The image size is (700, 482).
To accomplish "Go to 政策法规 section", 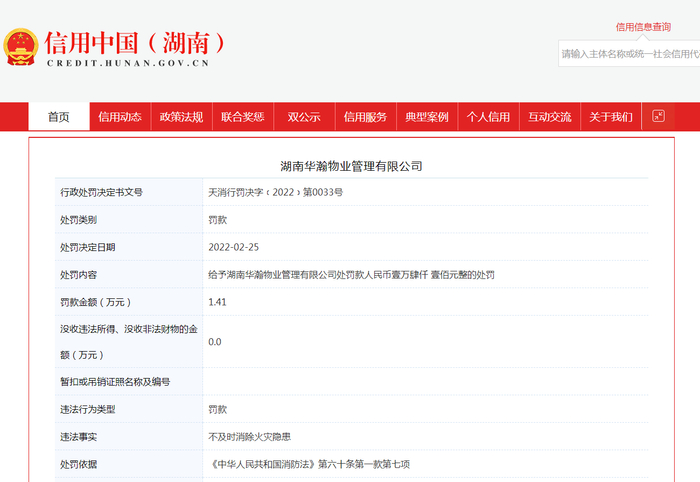I will point(181,117).
